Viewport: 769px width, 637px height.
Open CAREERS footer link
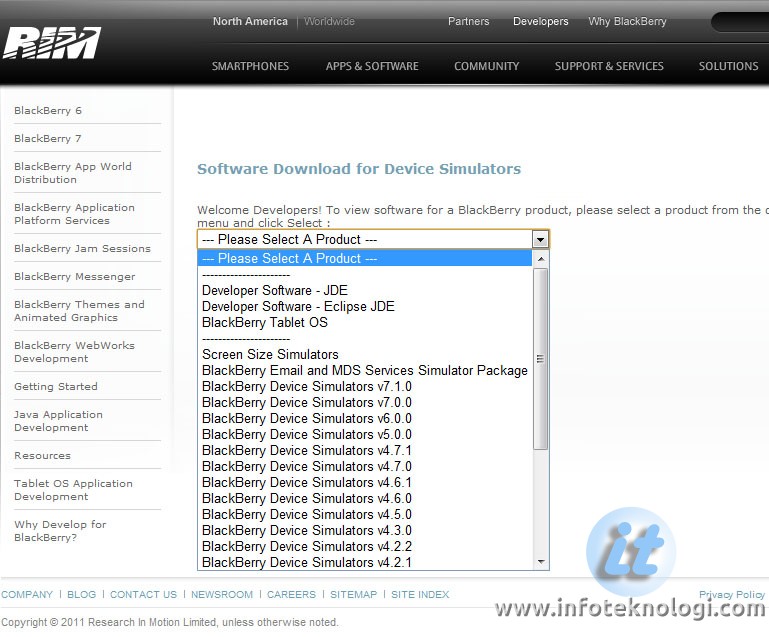[291, 594]
